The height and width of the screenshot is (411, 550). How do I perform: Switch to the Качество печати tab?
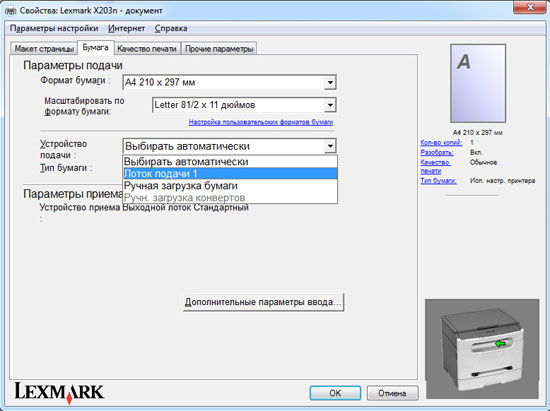[147, 49]
